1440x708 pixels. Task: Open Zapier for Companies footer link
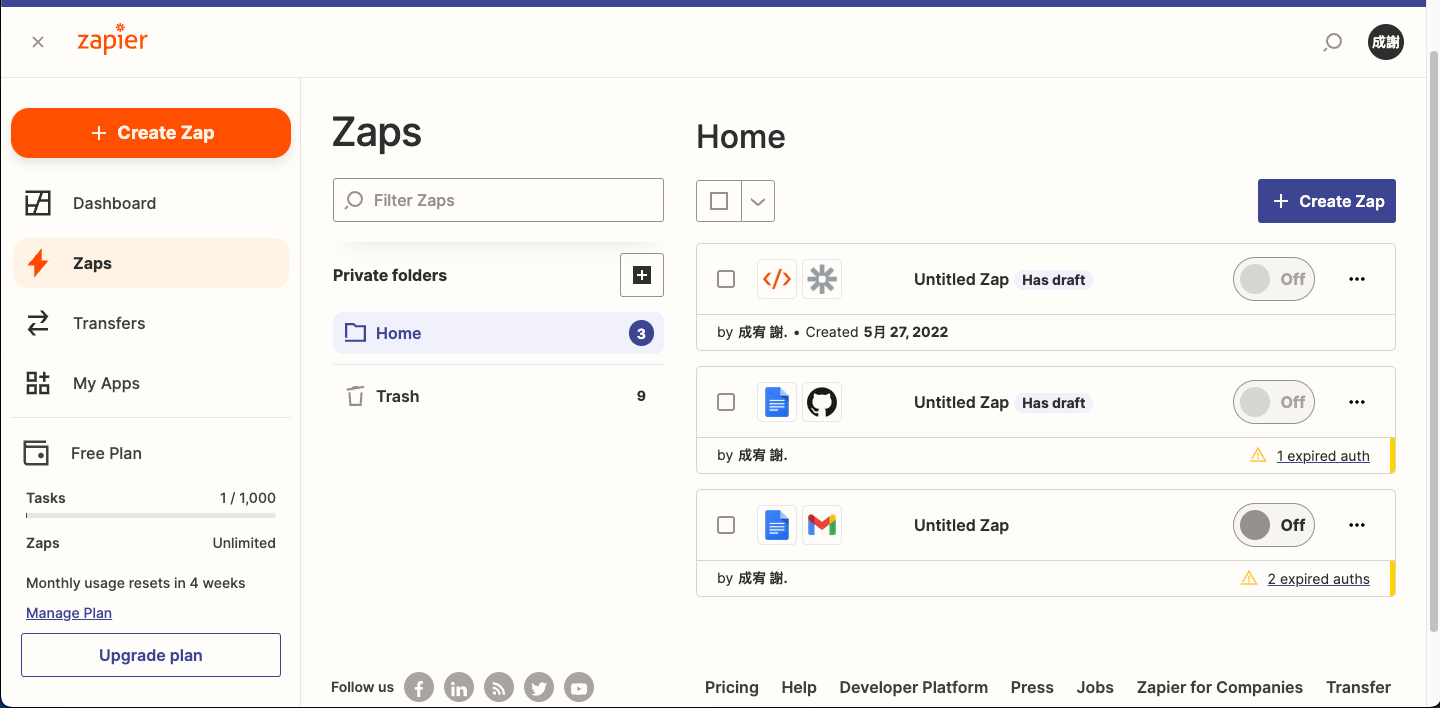click(1220, 687)
